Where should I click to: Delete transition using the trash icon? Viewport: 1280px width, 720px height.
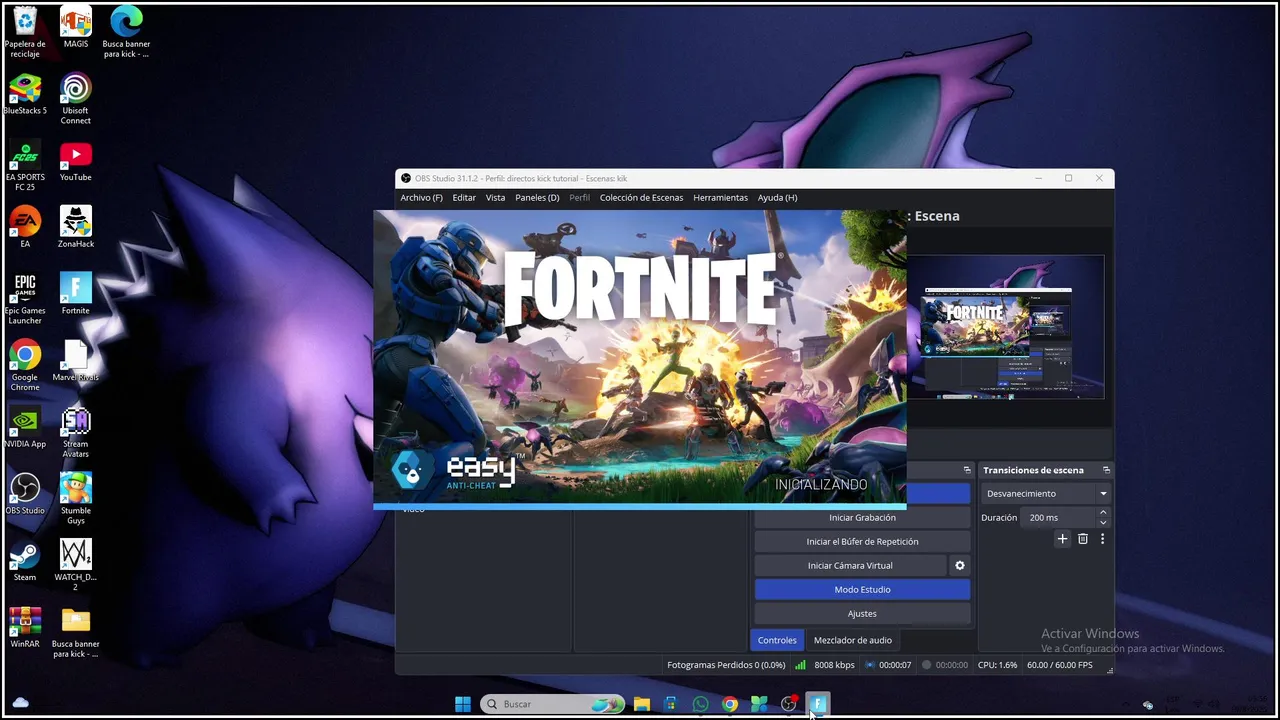[1083, 539]
